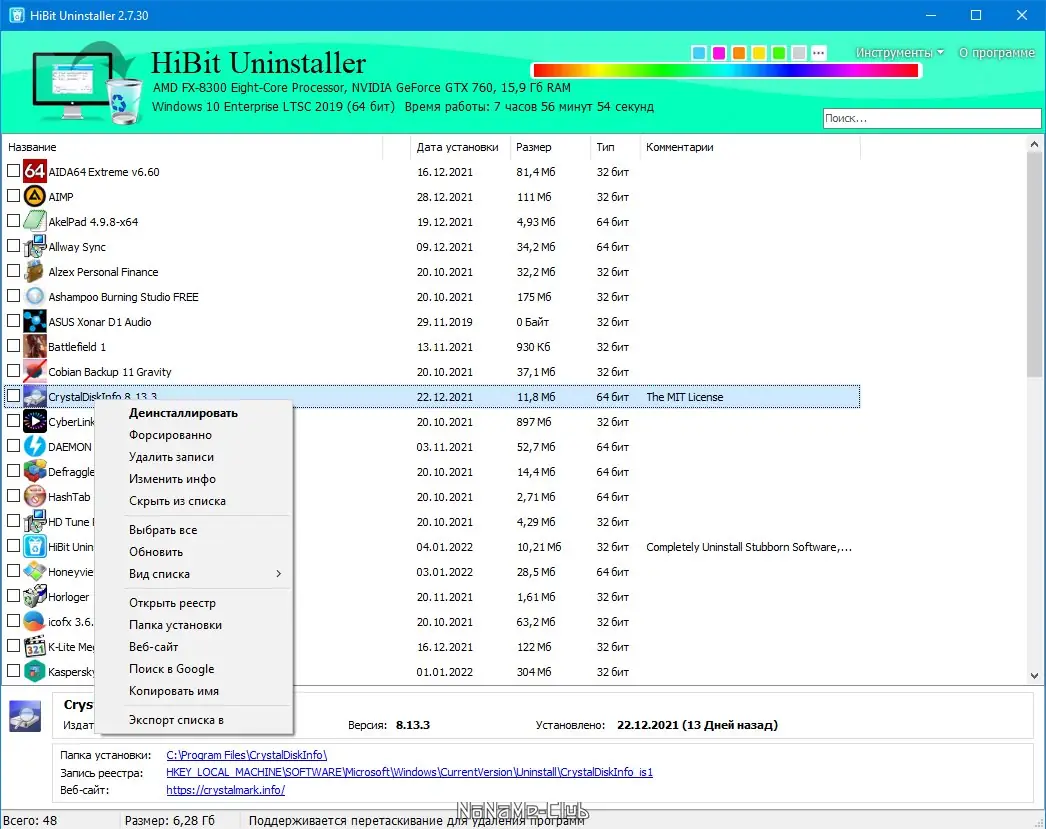Pick the orange theme color swatch
The width and height of the screenshot is (1046, 829).
tap(739, 53)
